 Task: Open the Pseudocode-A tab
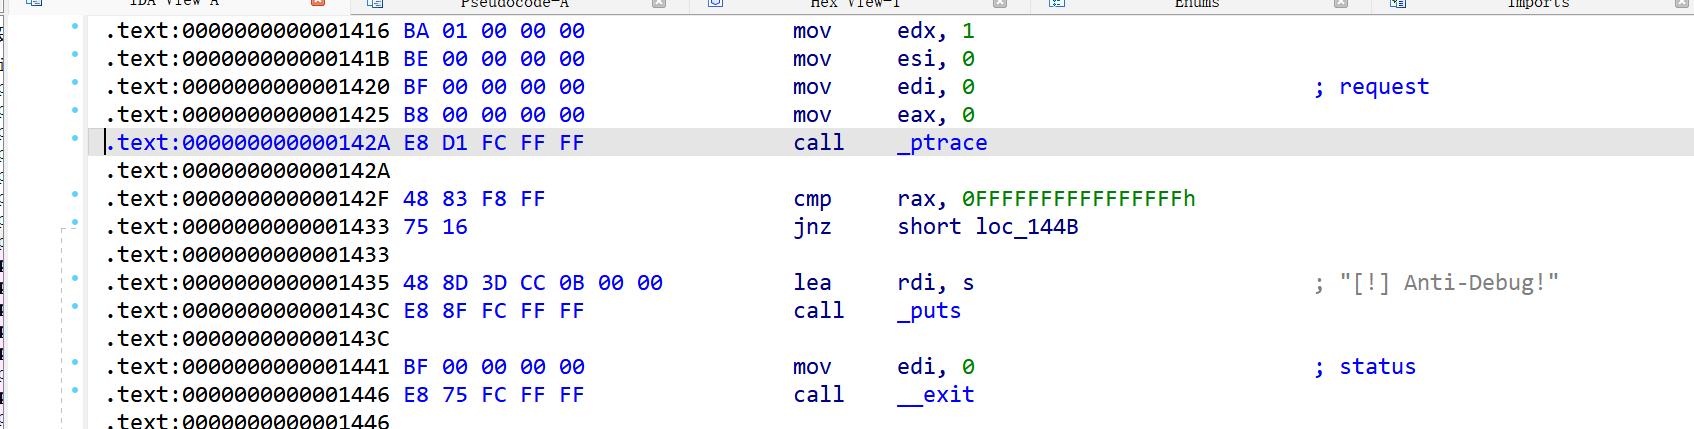click(514, 3)
